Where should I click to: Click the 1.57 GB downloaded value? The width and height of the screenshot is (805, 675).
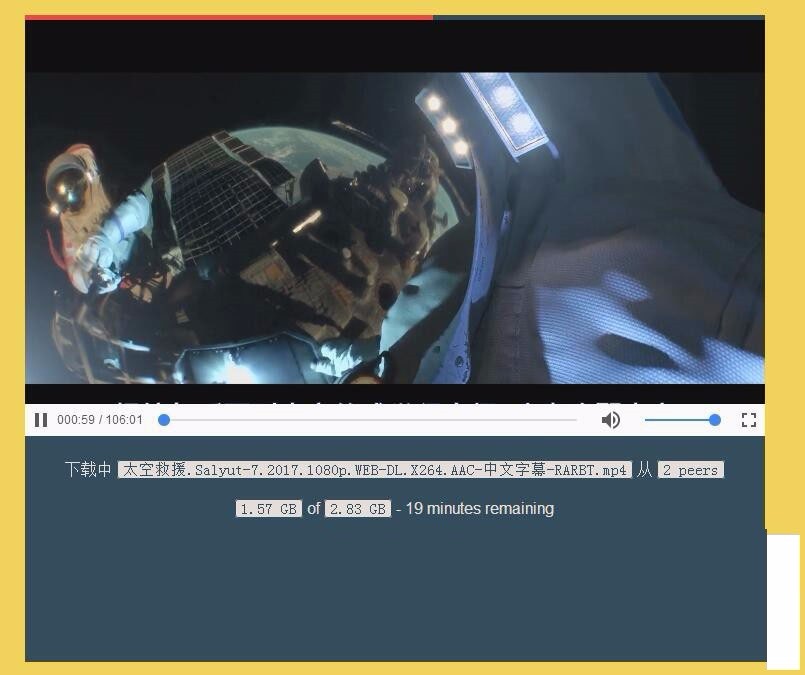click(x=269, y=509)
